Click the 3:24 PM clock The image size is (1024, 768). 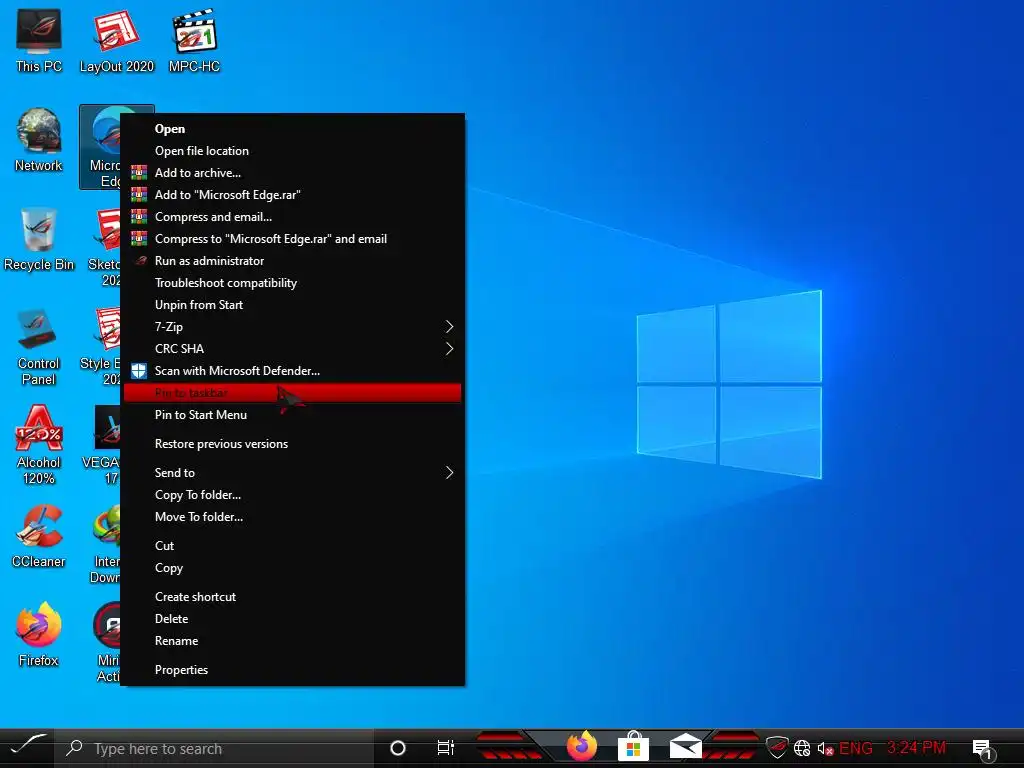pyautogui.click(x=916, y=747)
